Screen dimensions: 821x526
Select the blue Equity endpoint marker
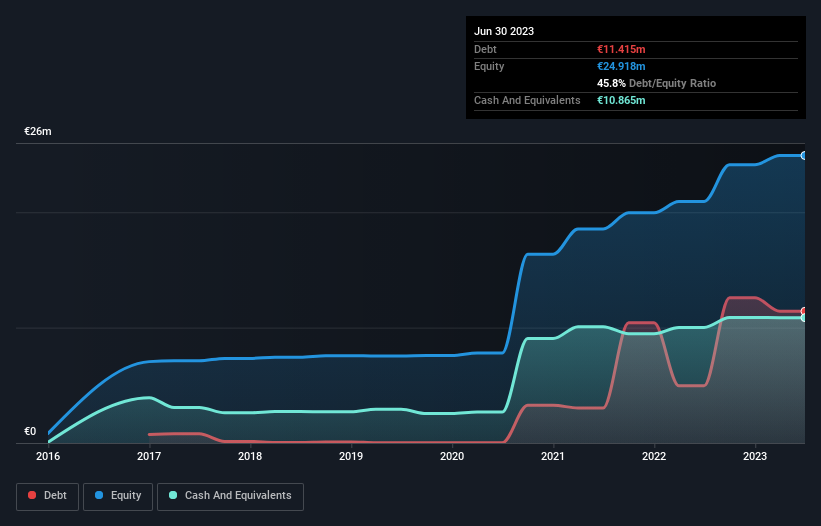804,155
